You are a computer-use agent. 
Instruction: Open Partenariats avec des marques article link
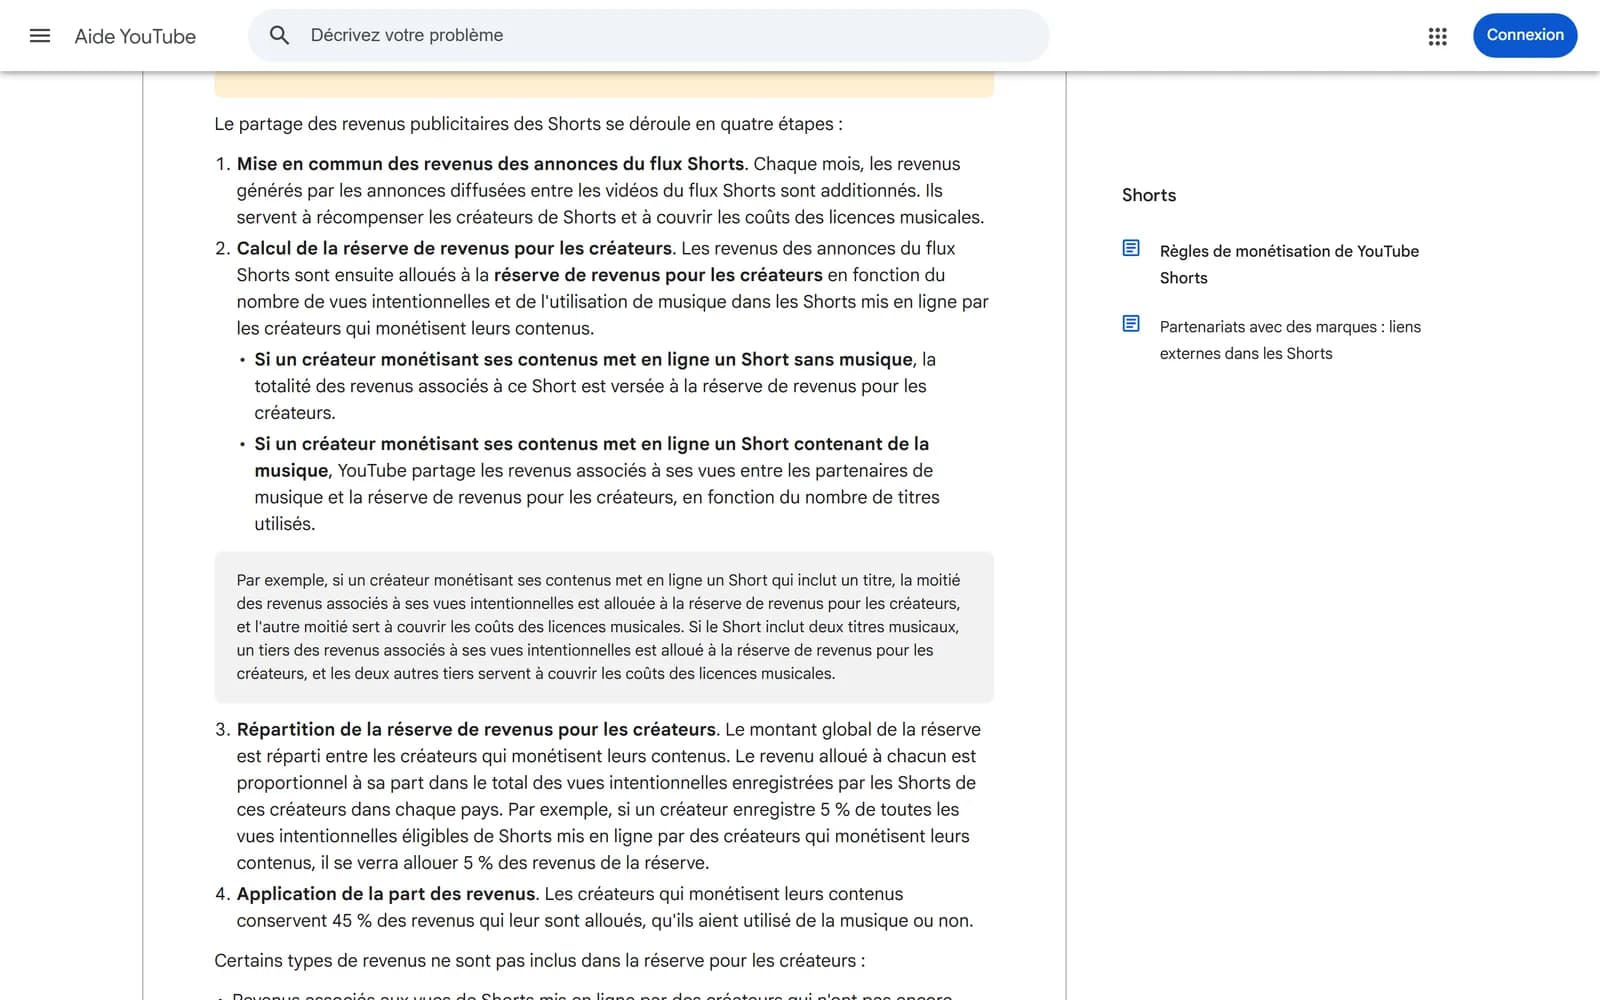pyautogui.click(x=1290, y=340)
